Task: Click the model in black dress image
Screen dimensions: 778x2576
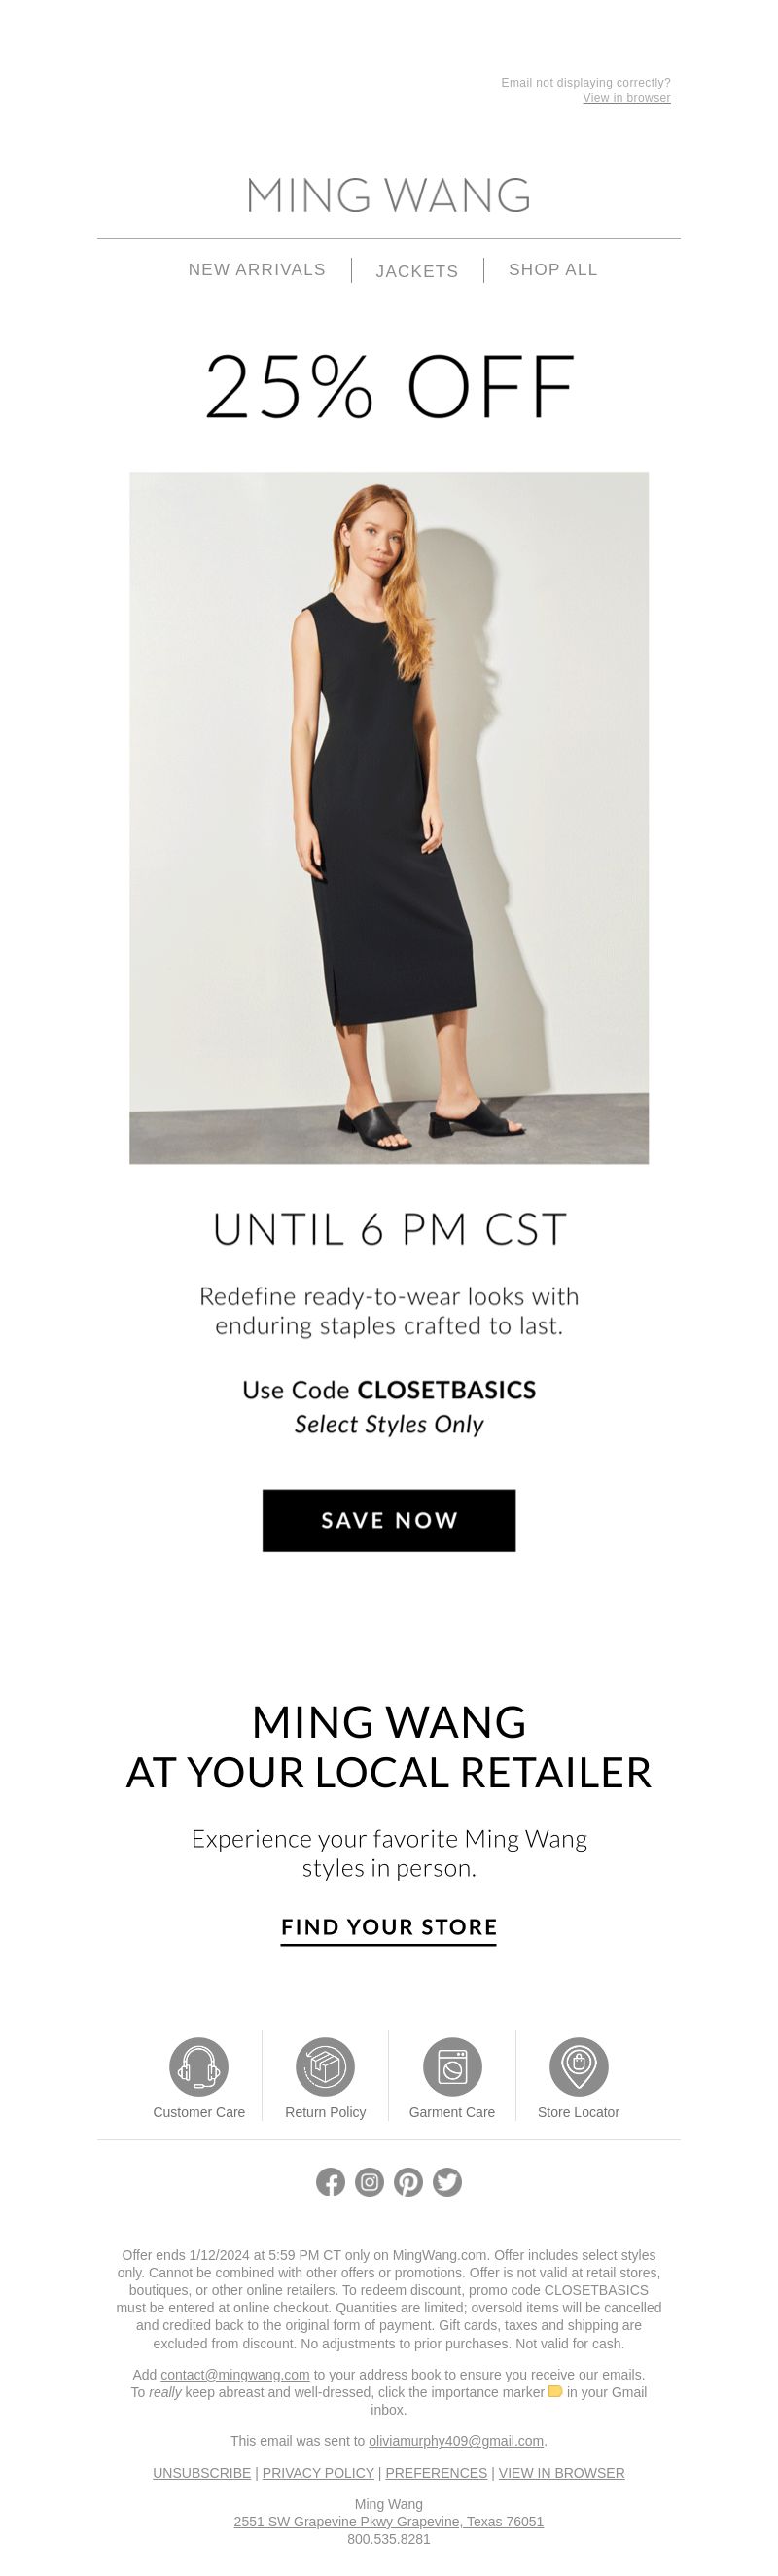Action: point(389,817)
